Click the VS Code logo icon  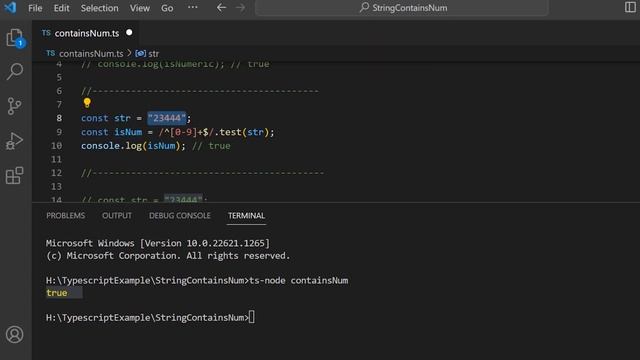point(10,7)
